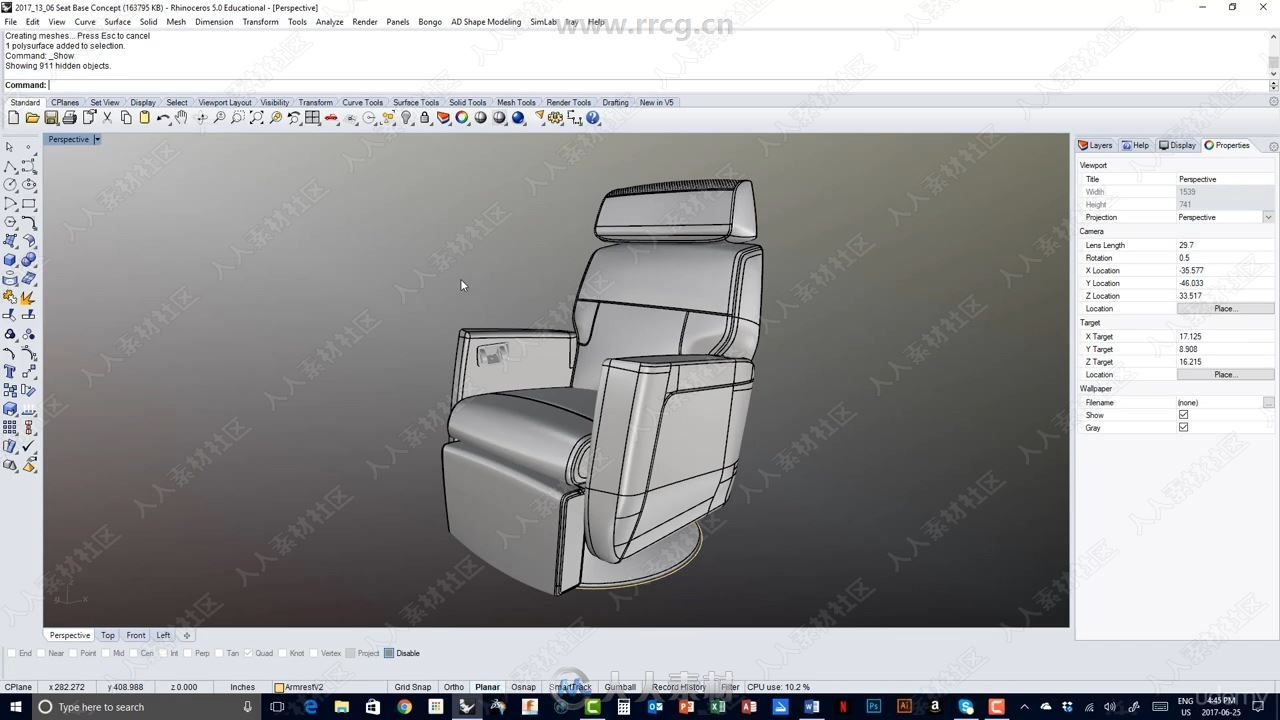Click the Zoom Extents icon
This screenshot has width=1280, height=720.
(x=257, y=118)
